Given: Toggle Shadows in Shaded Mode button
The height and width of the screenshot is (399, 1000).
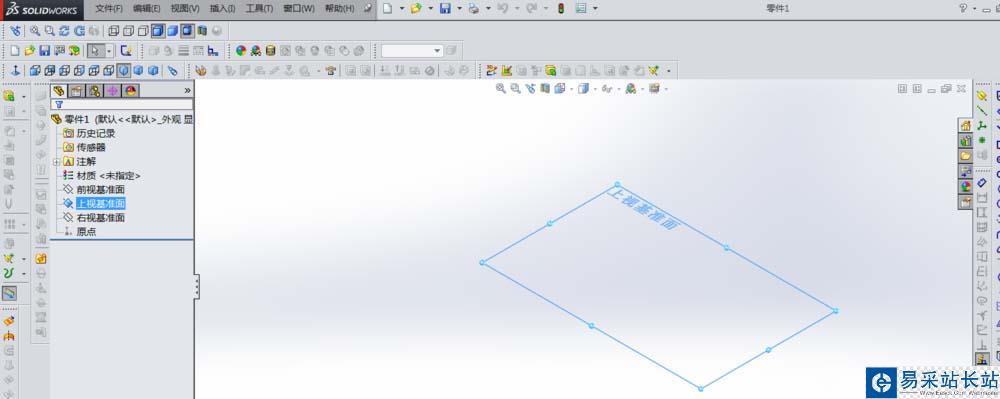Looking at the screenshot, I should [x=187, y=31].
